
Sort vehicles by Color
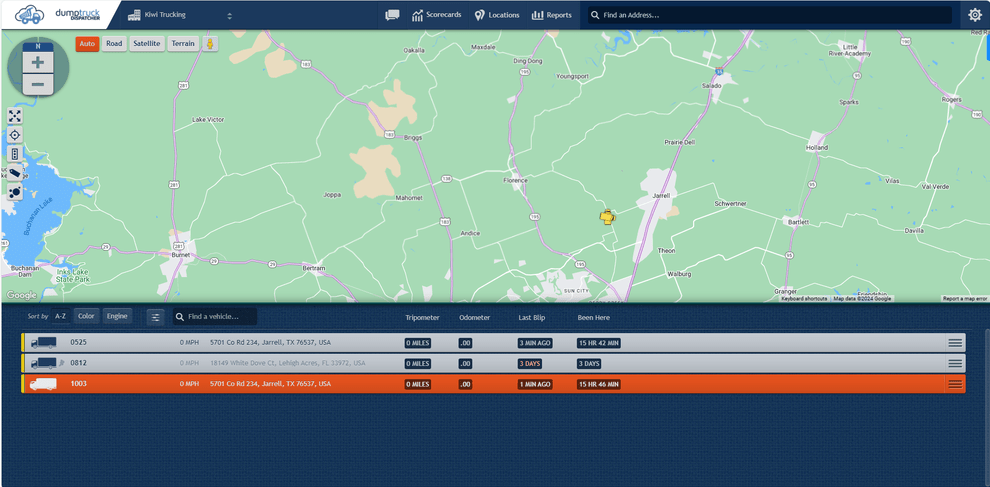pos(86,316)
